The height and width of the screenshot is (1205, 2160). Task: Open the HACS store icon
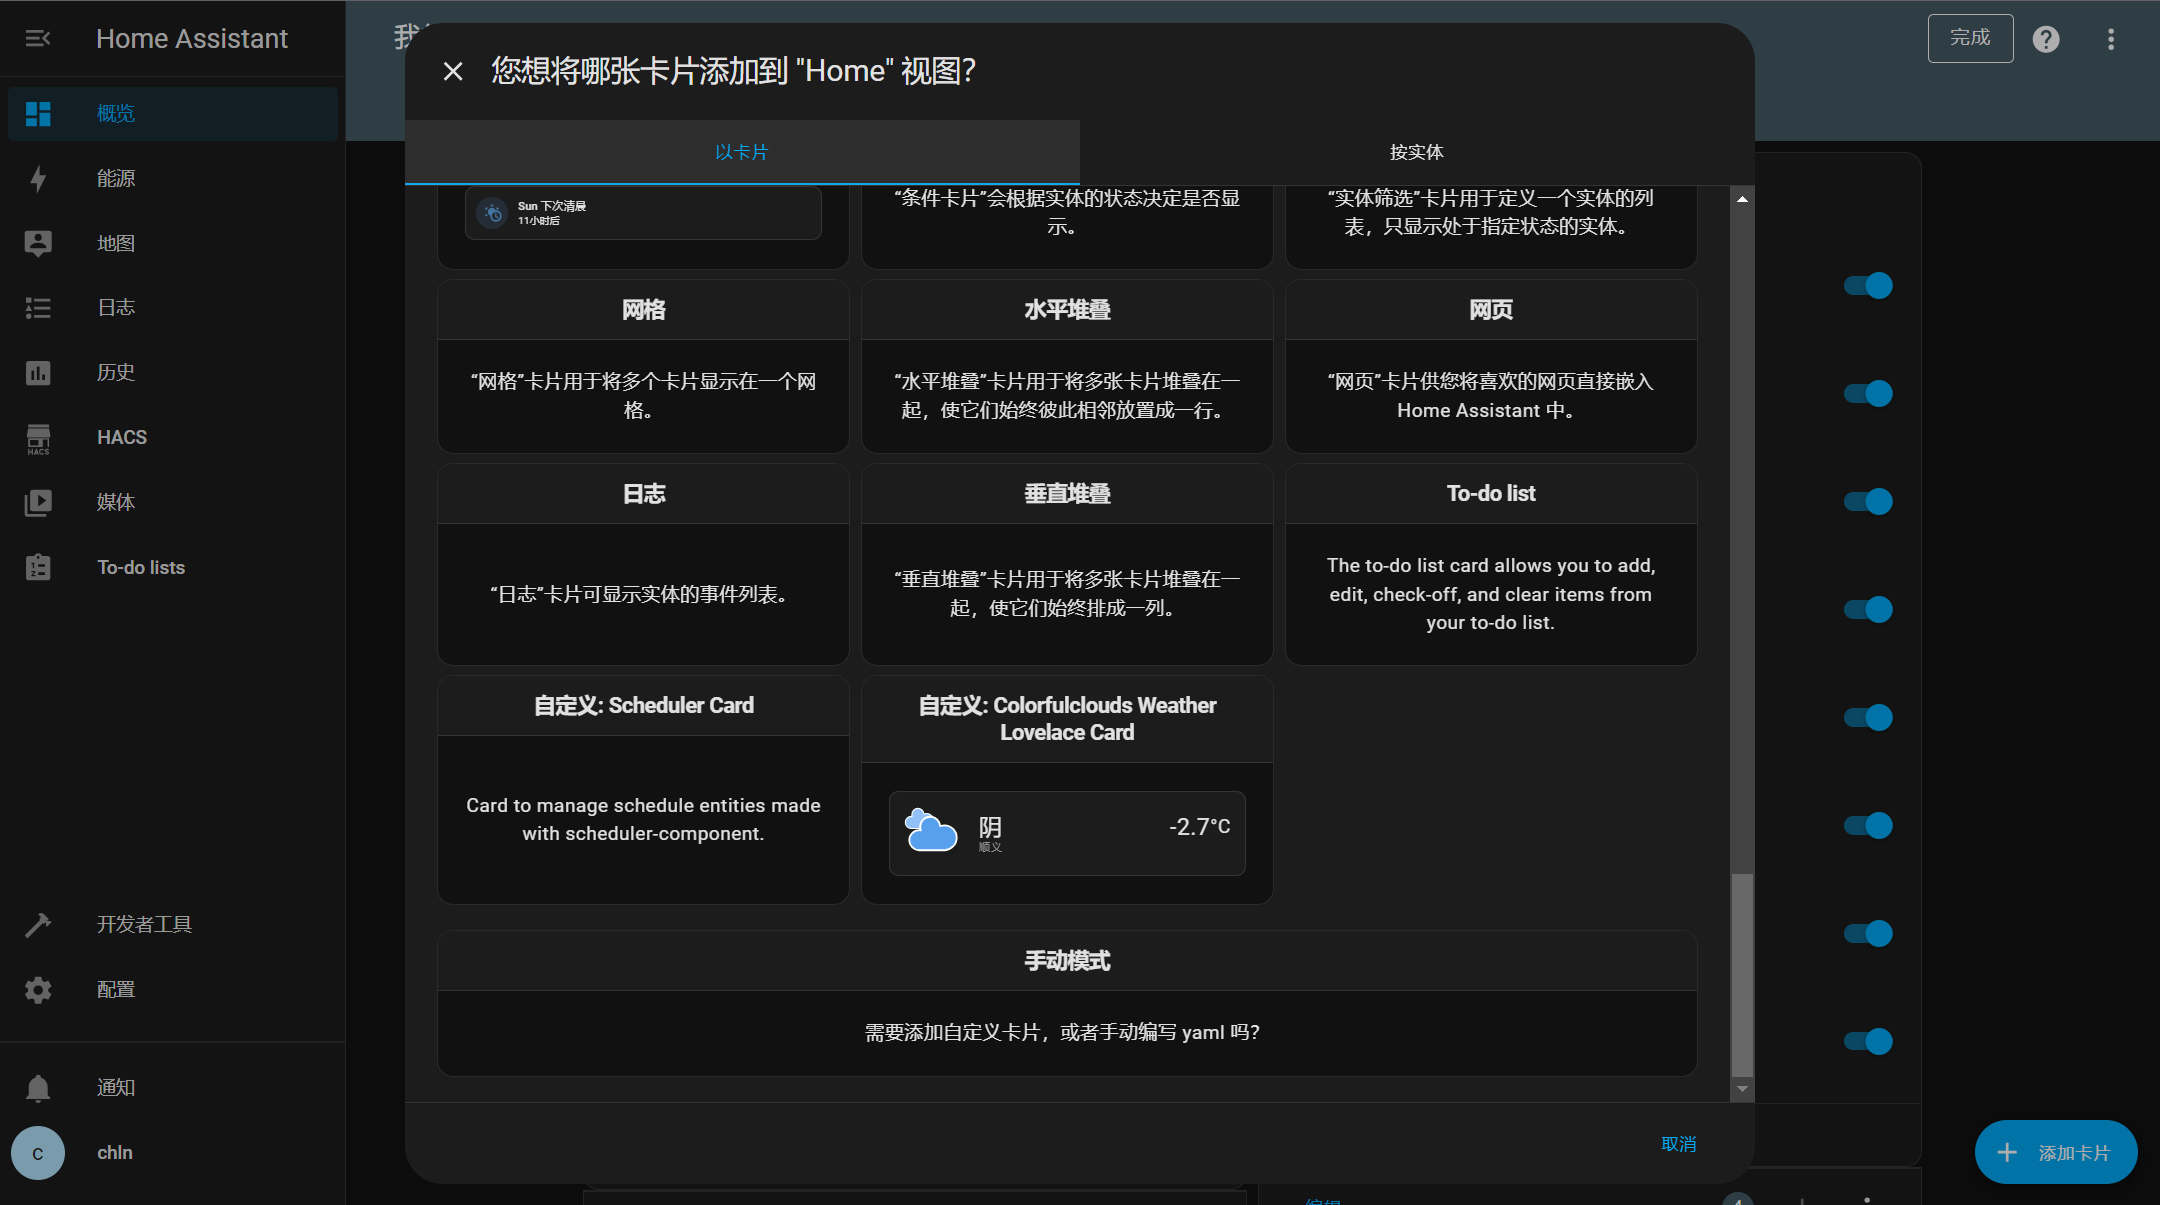(x=38, y=438)
